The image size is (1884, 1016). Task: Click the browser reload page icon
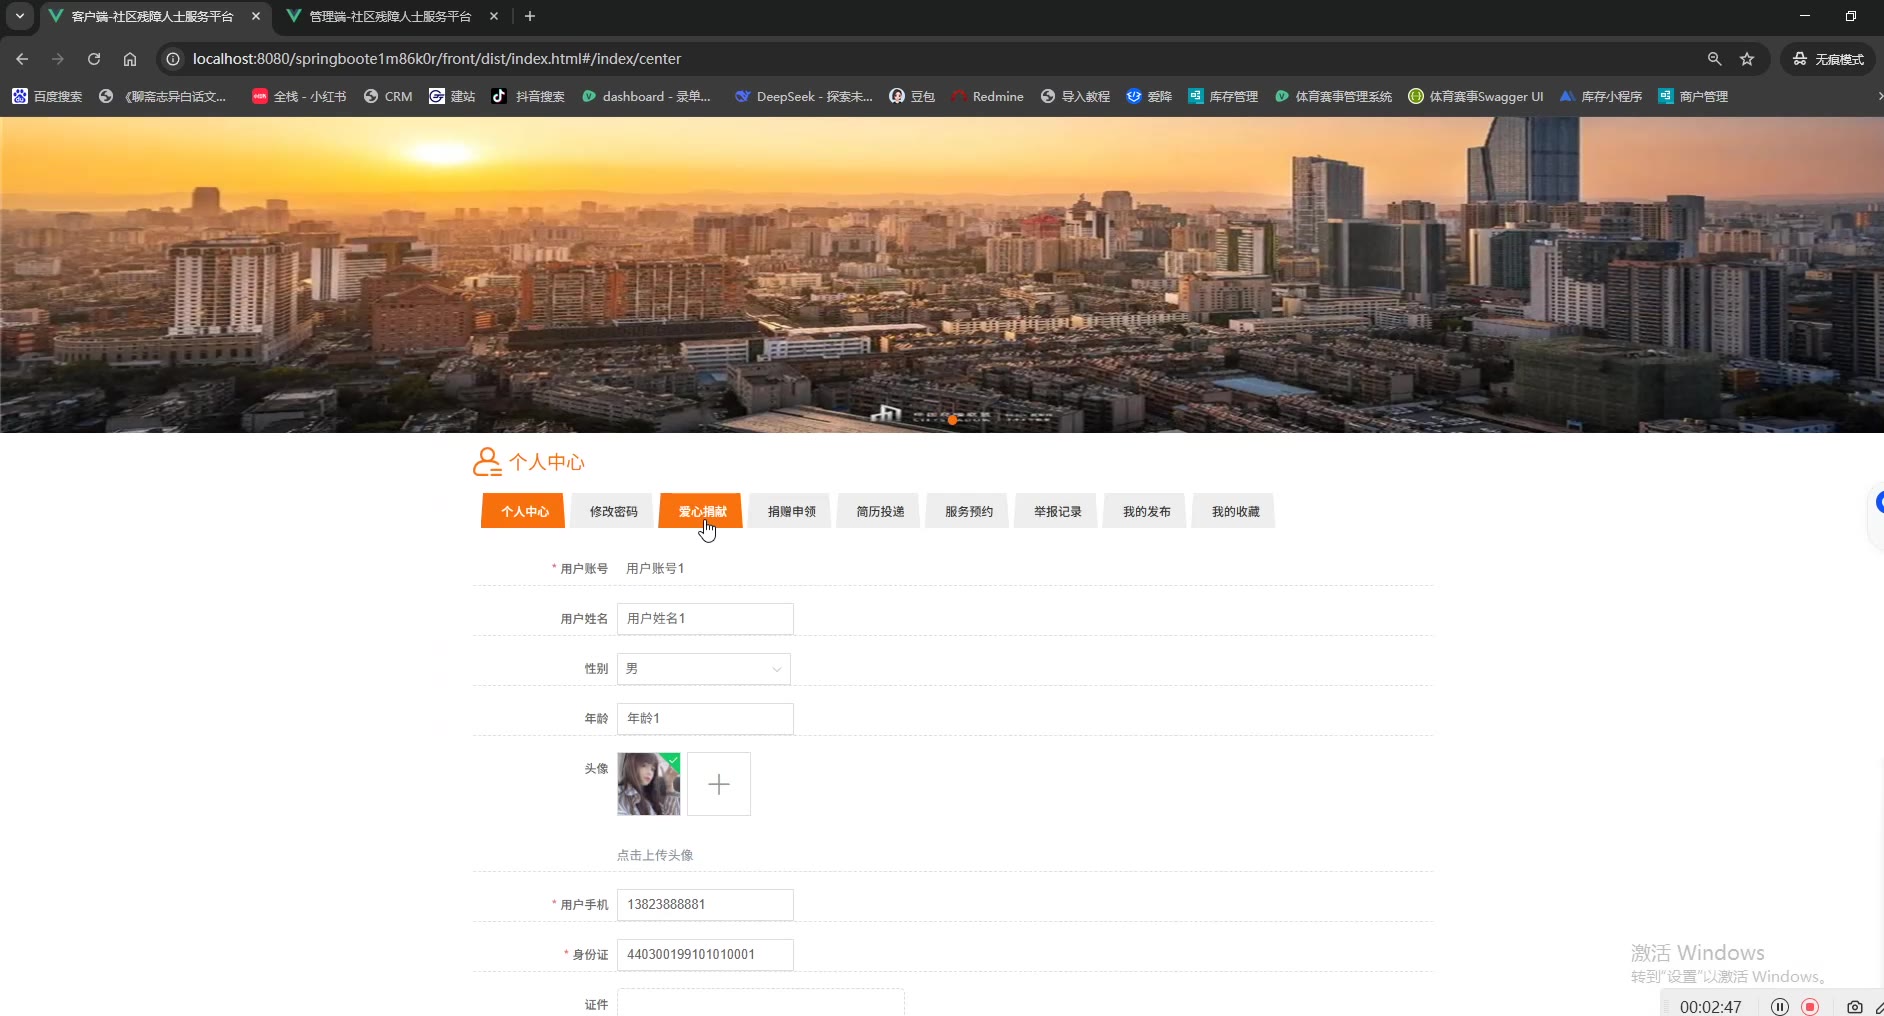point(94,59)
